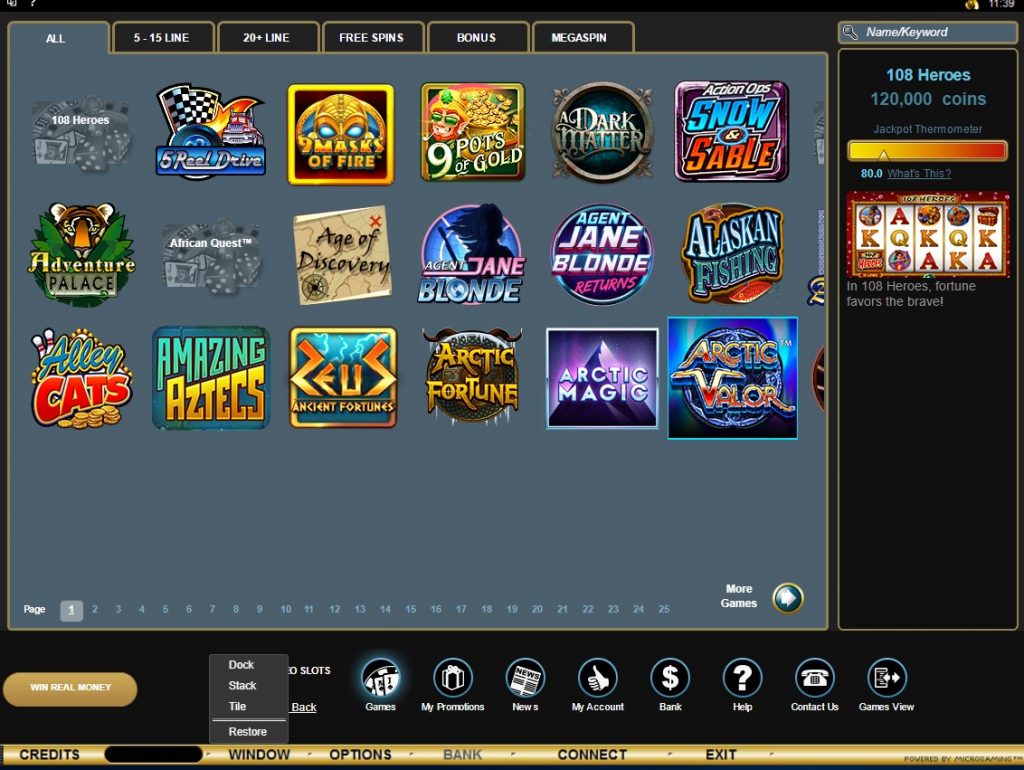Viewport: 1024px width, 770px height.
Task: Choose Tile from the Window menu
Action: click(238, 706)
